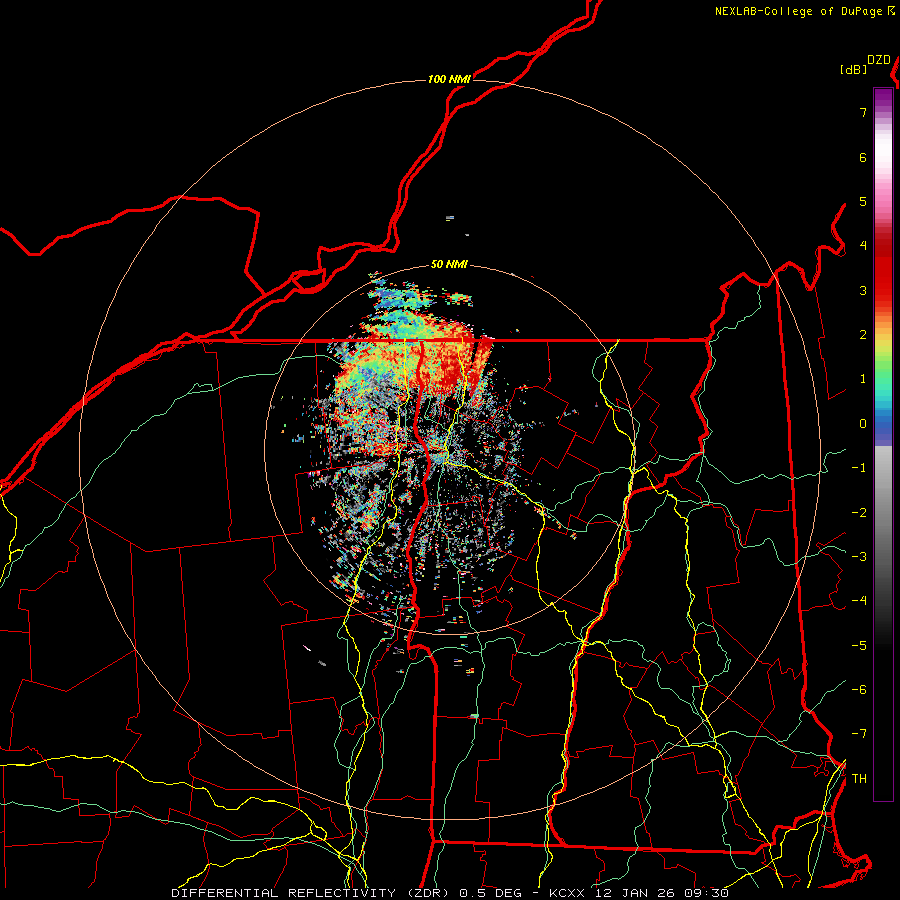Screen dimensions: 900x900
Task: Click the 1 value on color scale
Action: pyautogui.click(x=863, y=379)
